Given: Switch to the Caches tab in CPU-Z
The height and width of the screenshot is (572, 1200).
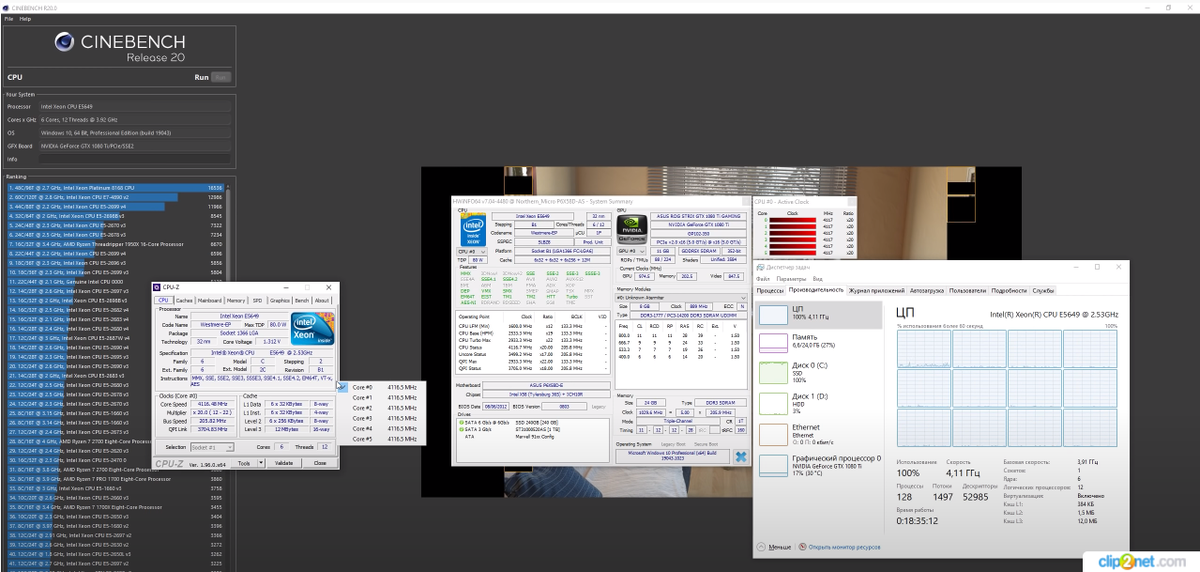Looking at the screenshot, I should point(184,300).
